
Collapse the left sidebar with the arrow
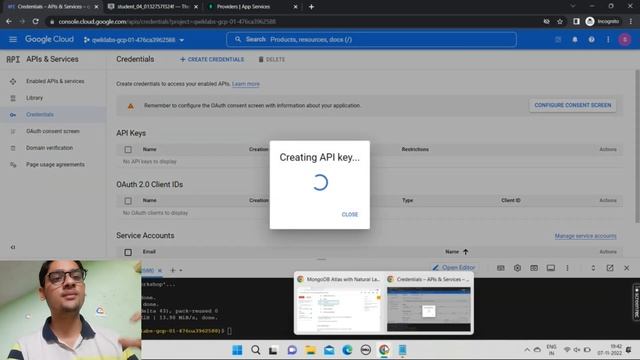point(13,247)
